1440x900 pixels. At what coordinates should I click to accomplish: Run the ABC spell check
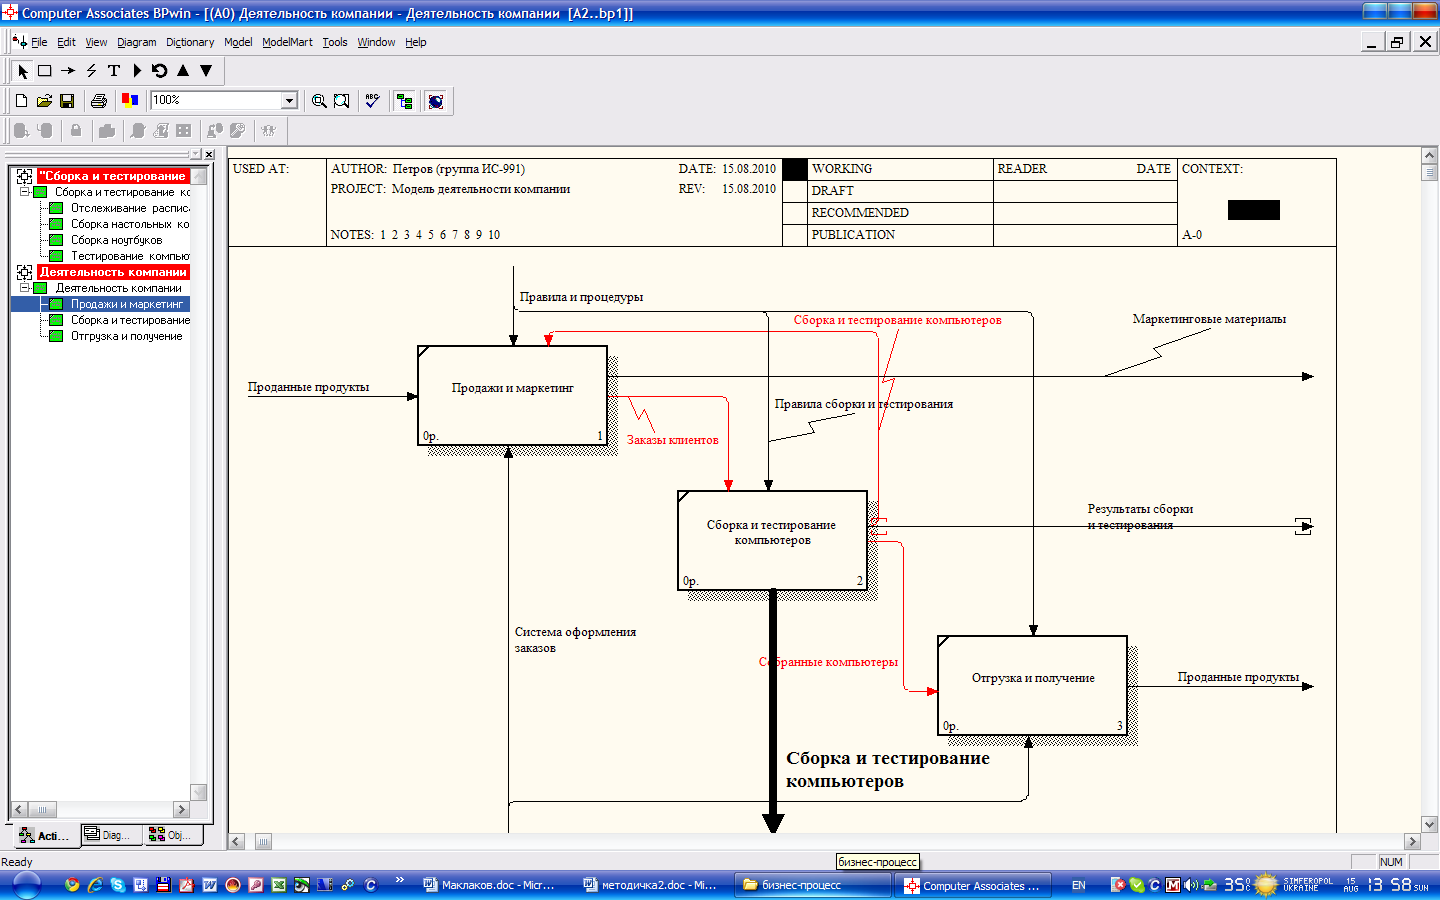pos(373,100)
